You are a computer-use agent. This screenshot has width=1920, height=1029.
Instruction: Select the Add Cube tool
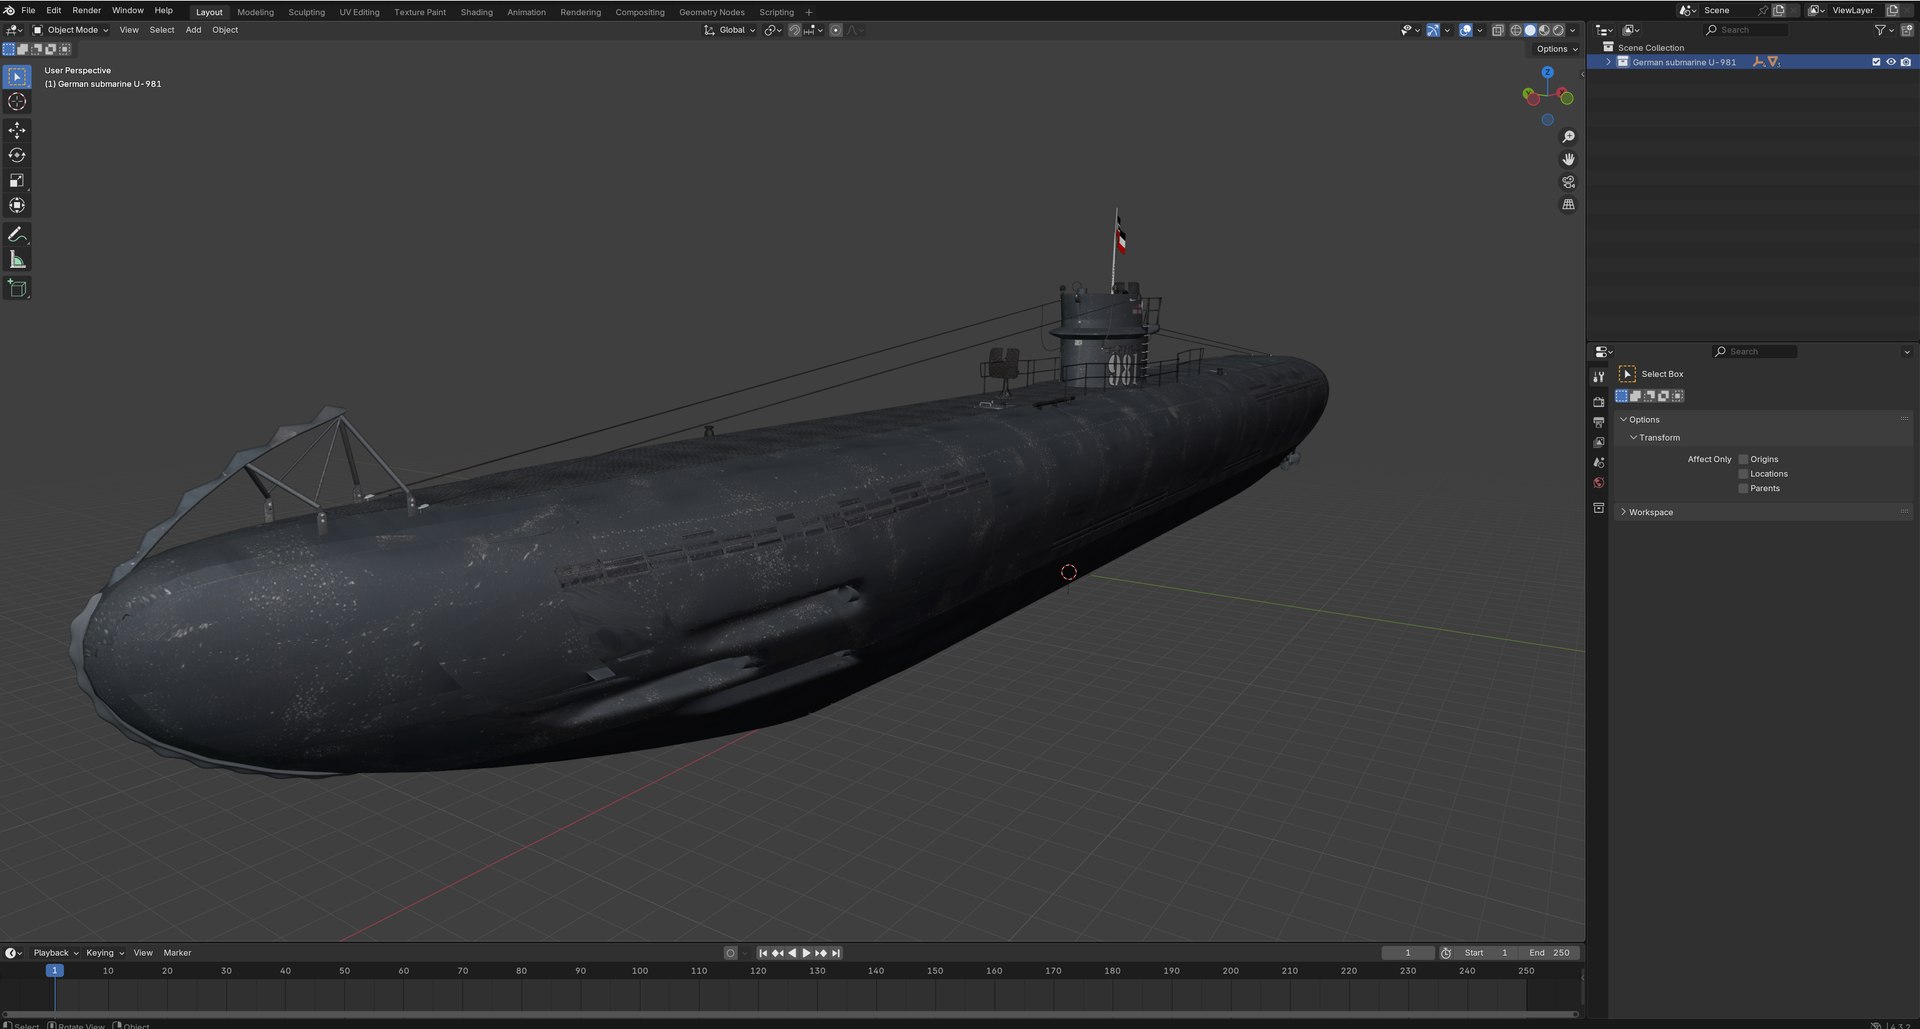pos(17,288)
